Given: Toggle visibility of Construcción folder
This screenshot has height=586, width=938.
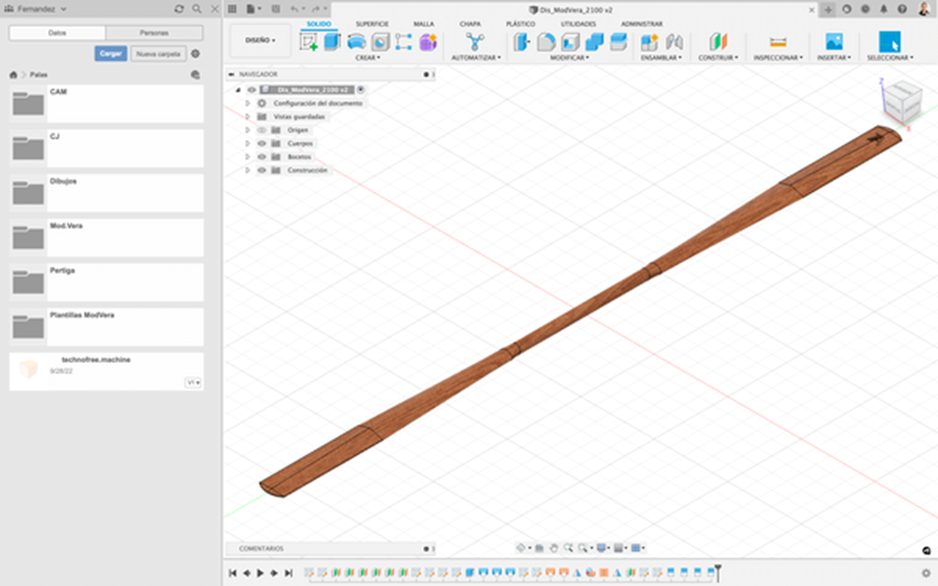Looking at the screenshot, I should click(262, 170).
